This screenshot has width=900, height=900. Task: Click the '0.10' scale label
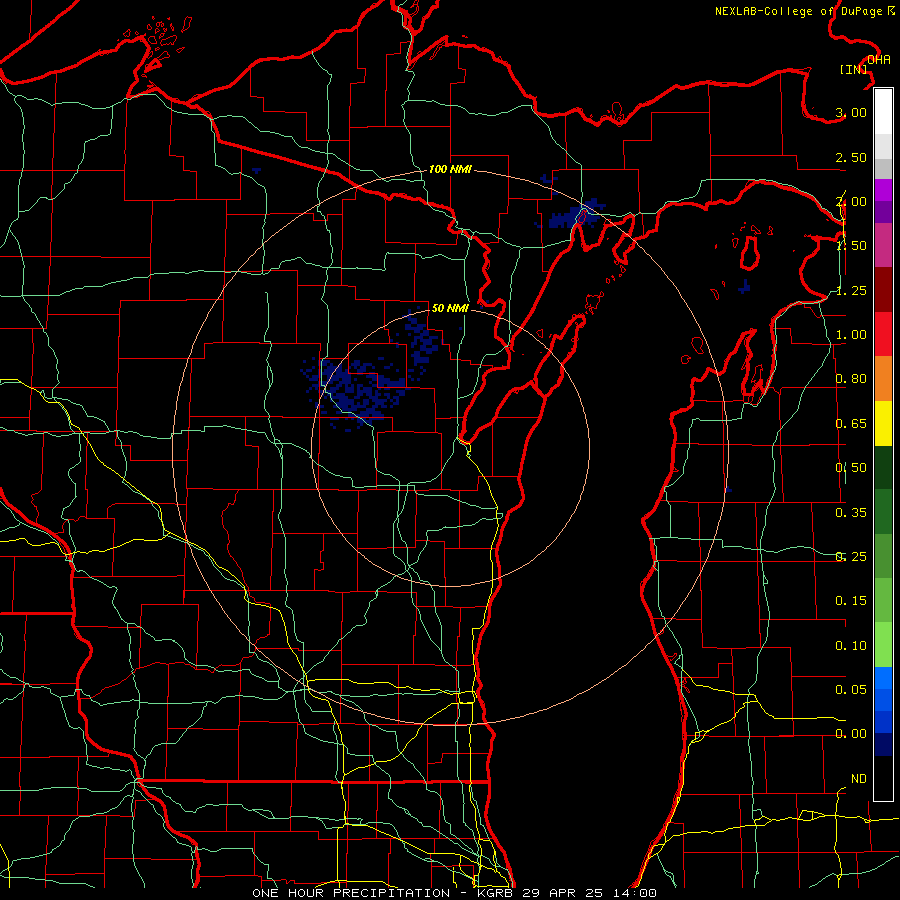point(851,646)
